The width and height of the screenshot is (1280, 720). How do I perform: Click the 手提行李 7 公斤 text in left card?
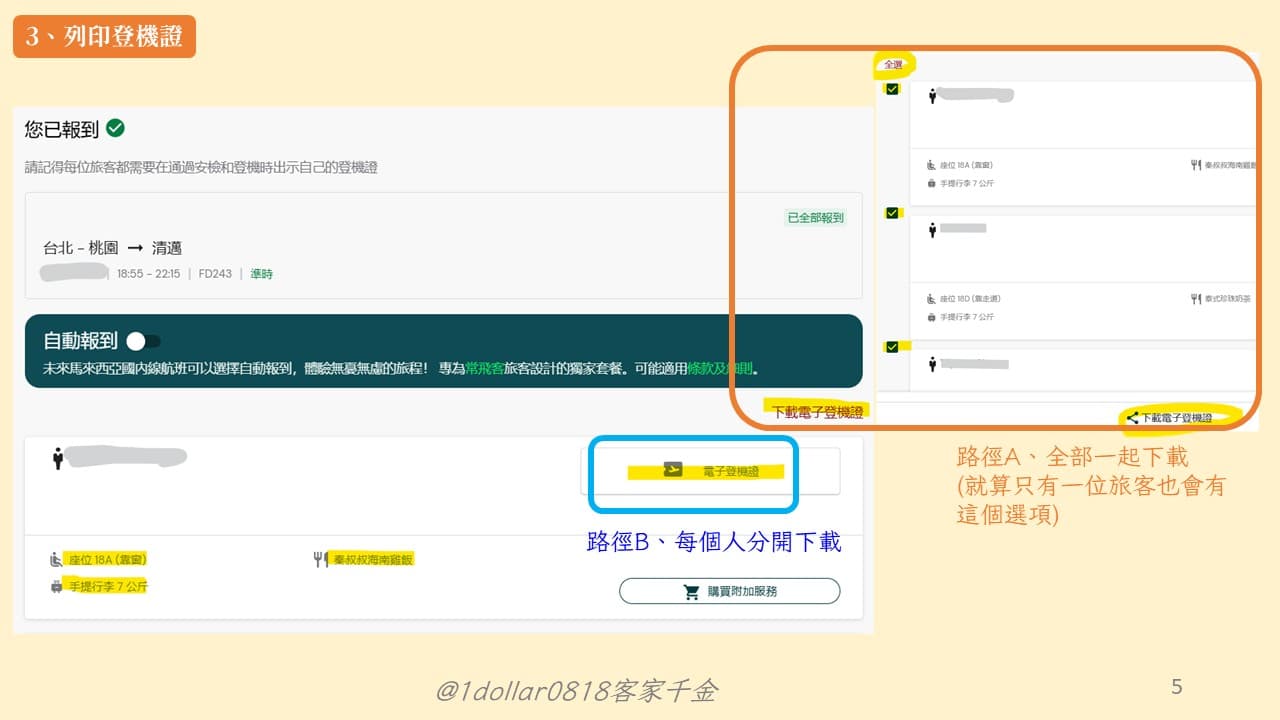pos(107,586)
